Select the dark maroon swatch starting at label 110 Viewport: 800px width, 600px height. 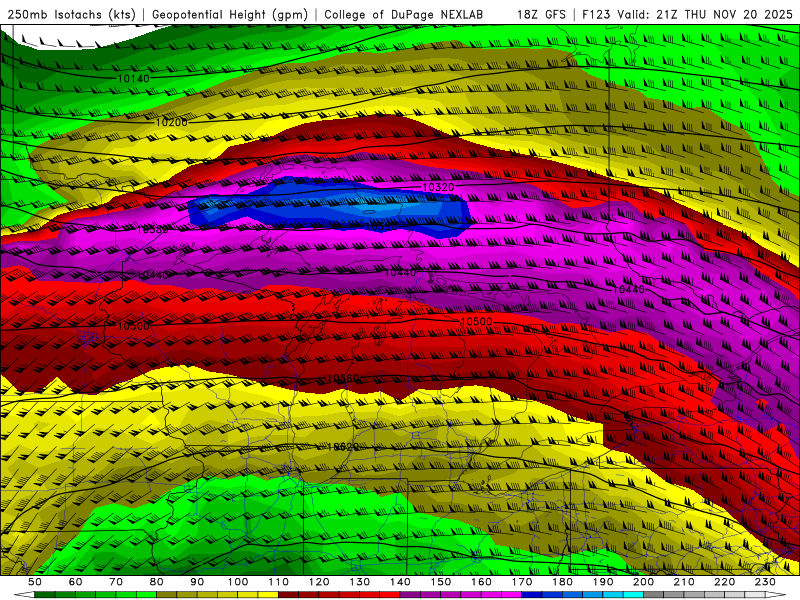289,595
